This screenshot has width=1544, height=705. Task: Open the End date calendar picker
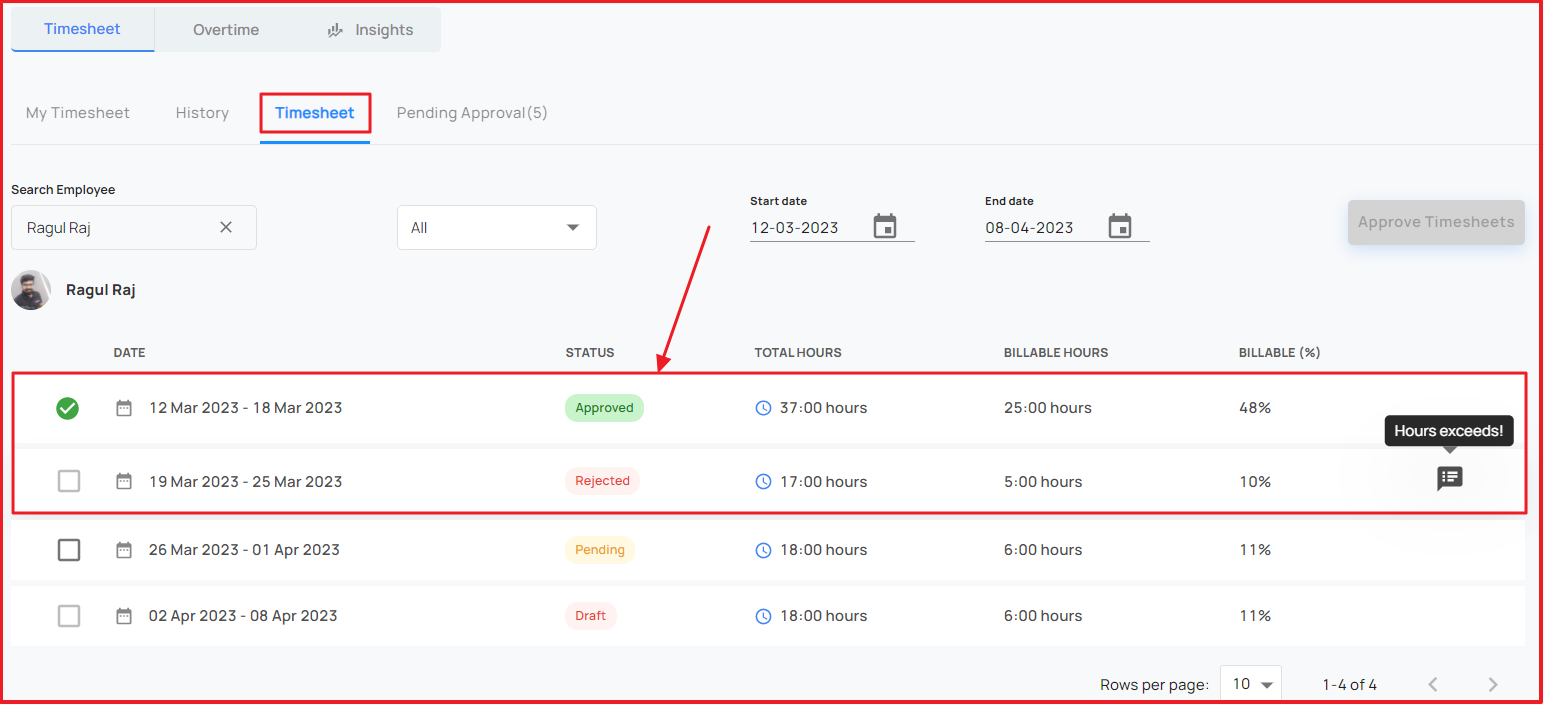(1120, 226)
